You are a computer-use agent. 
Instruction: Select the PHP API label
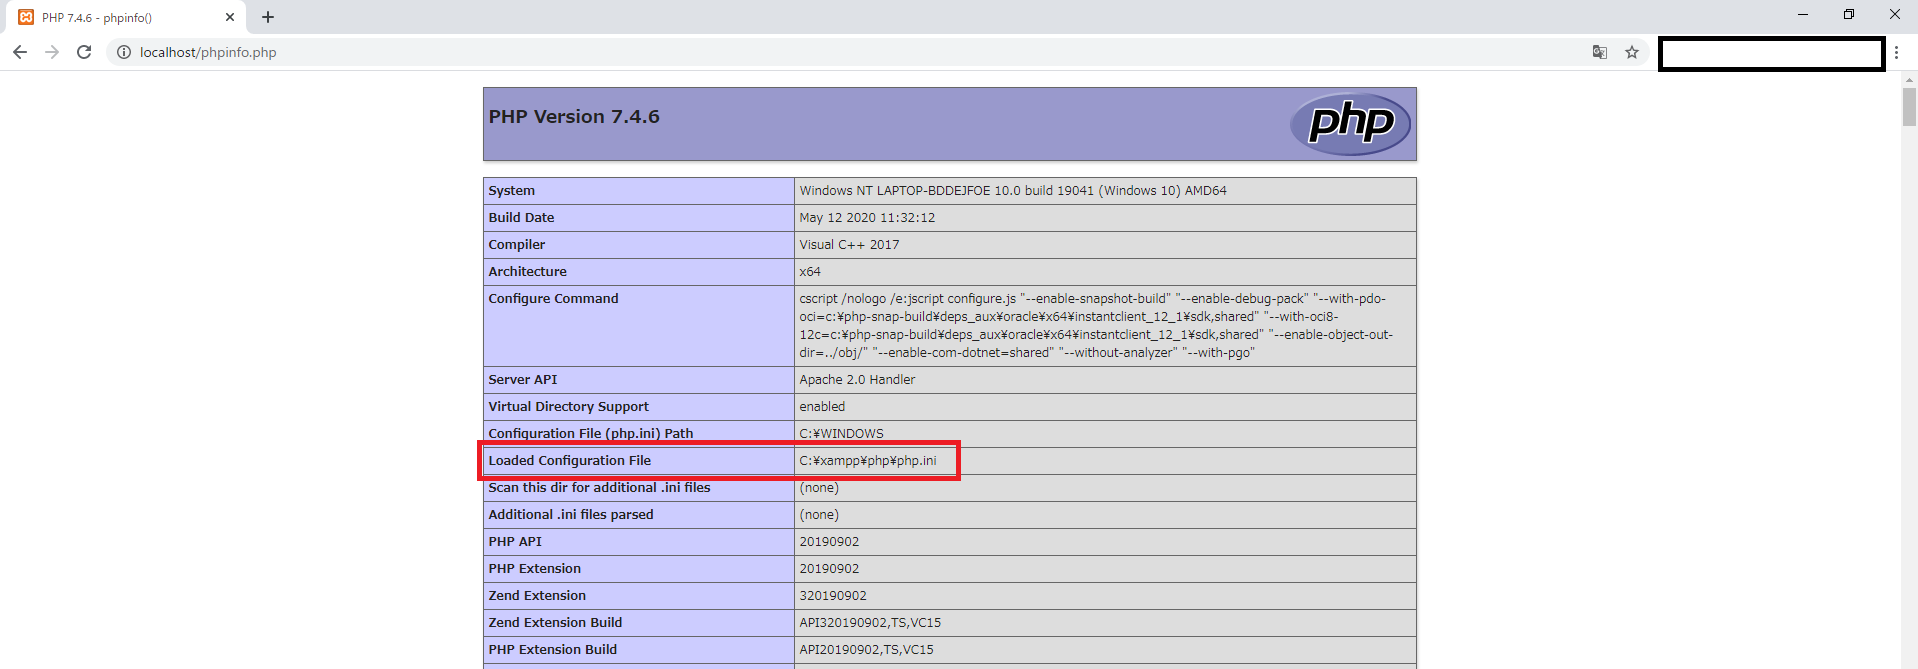[x=515, y=542]
